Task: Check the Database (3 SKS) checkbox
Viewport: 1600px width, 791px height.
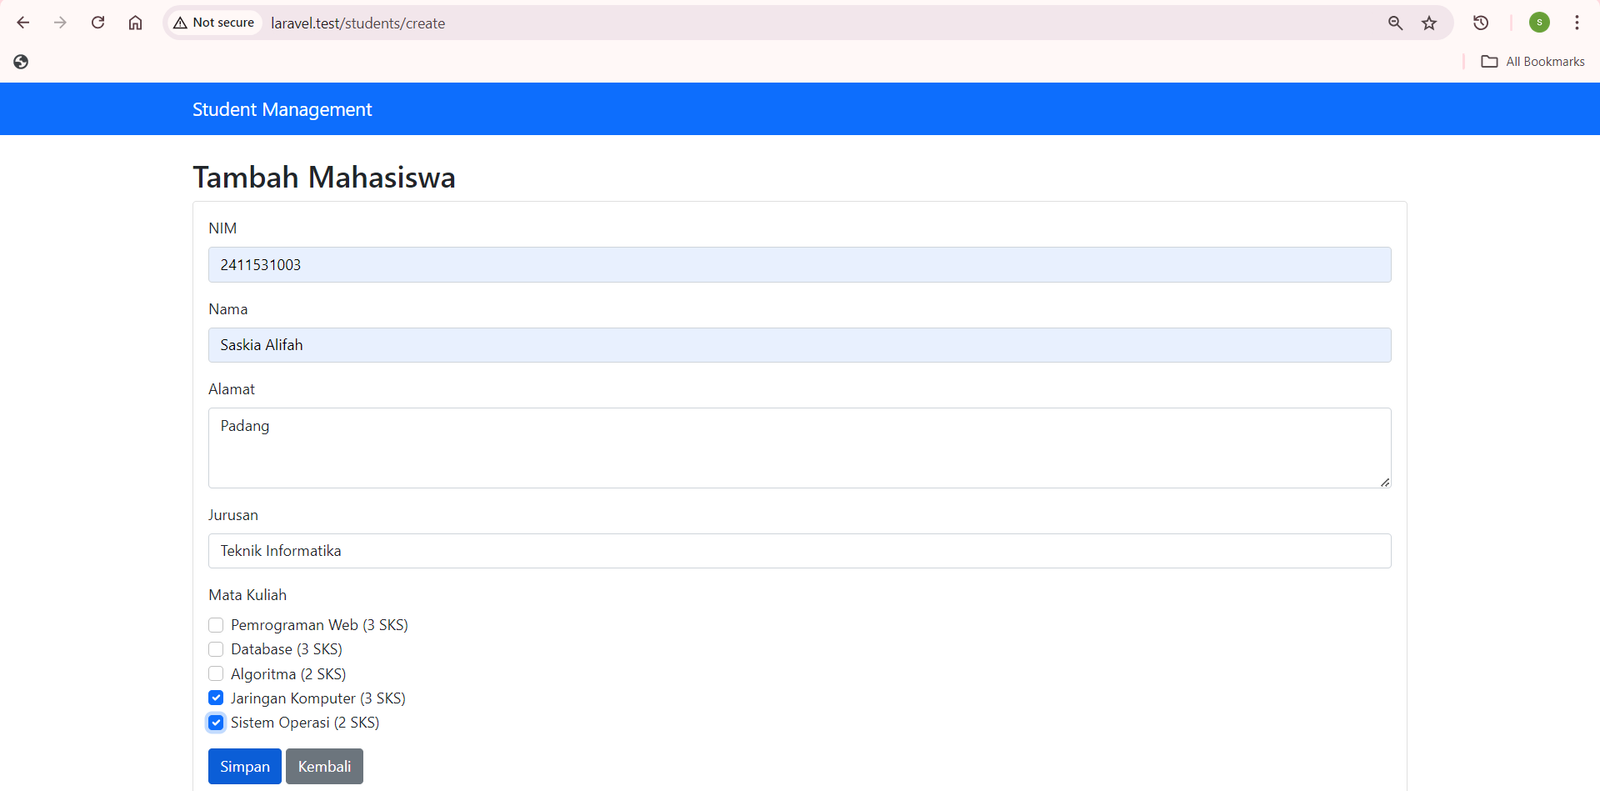Action: pyautogui.click(x=216, y=649)
